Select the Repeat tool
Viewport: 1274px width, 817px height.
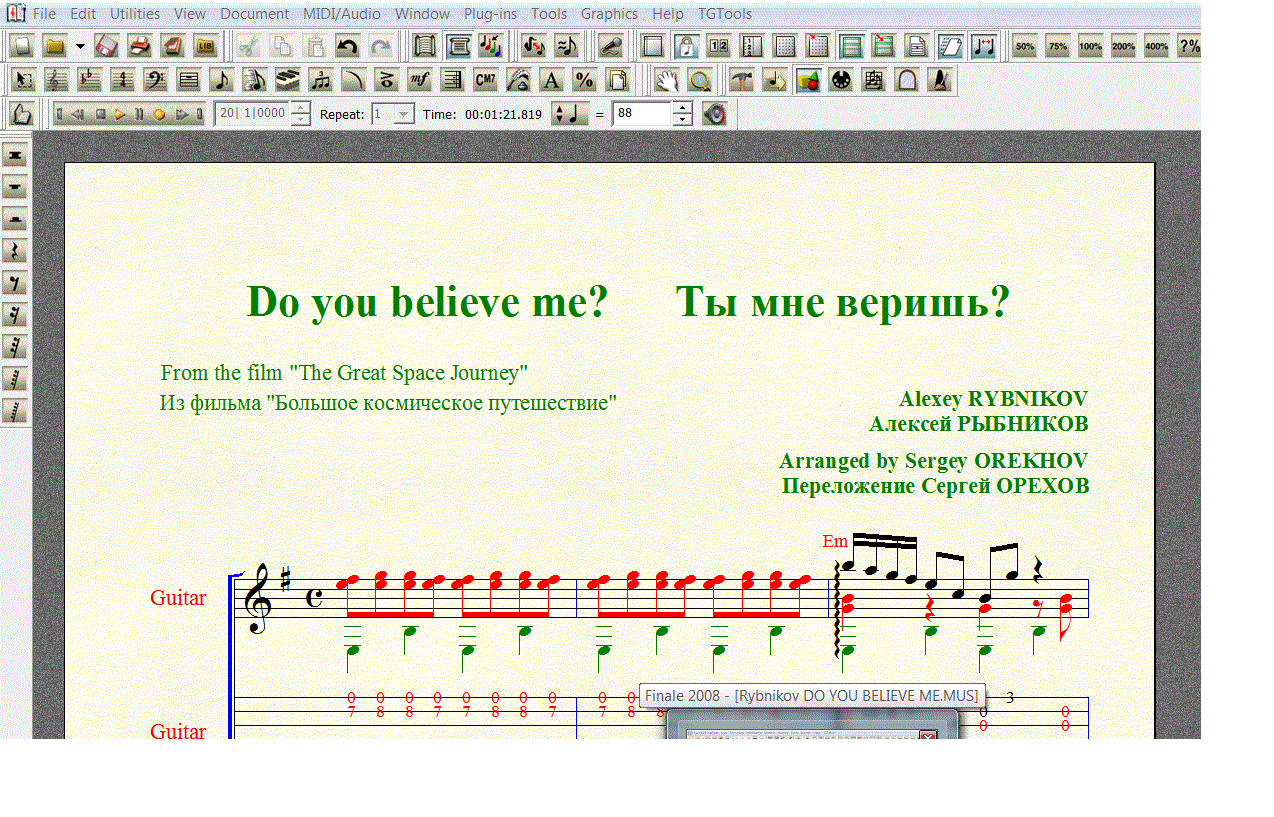[x=453, y=80]
